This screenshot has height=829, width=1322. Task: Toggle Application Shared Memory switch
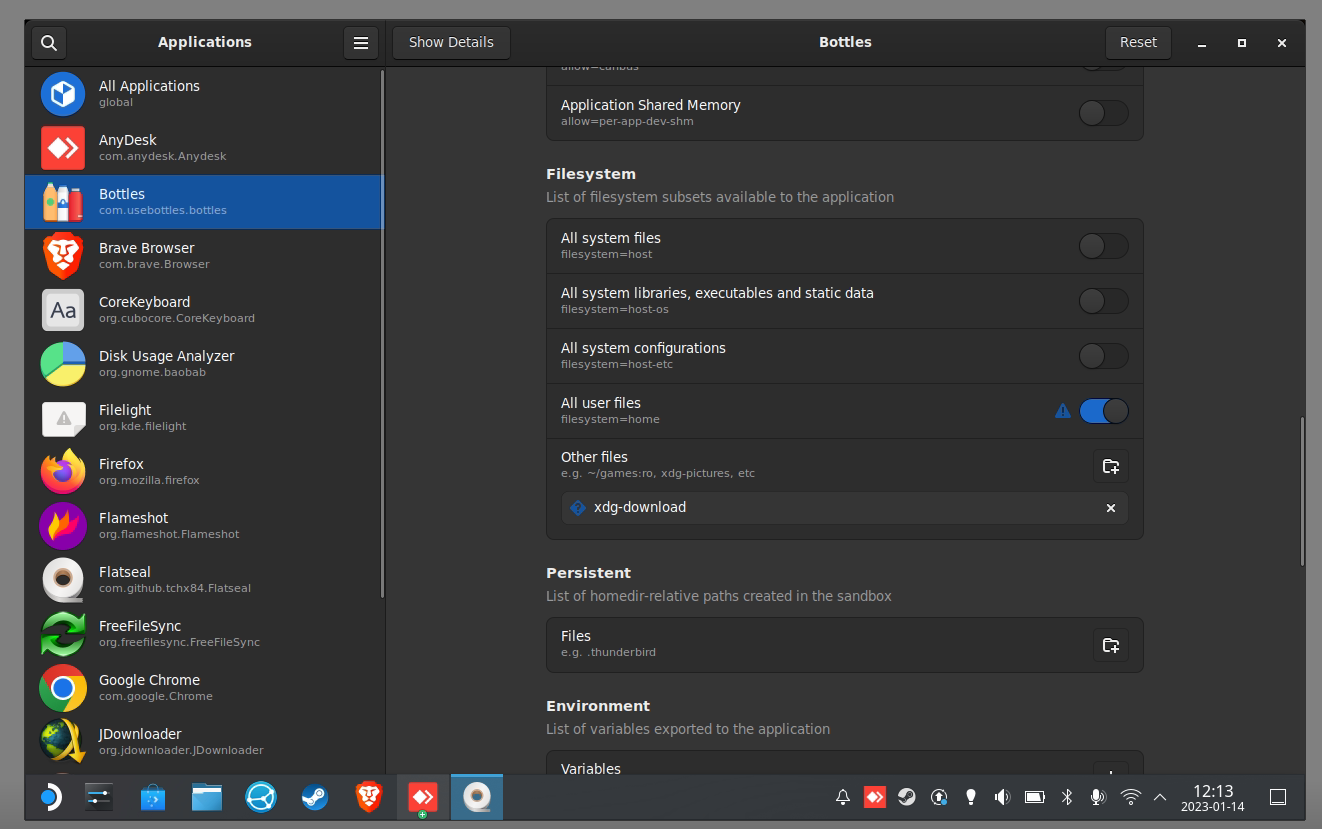1104,113
